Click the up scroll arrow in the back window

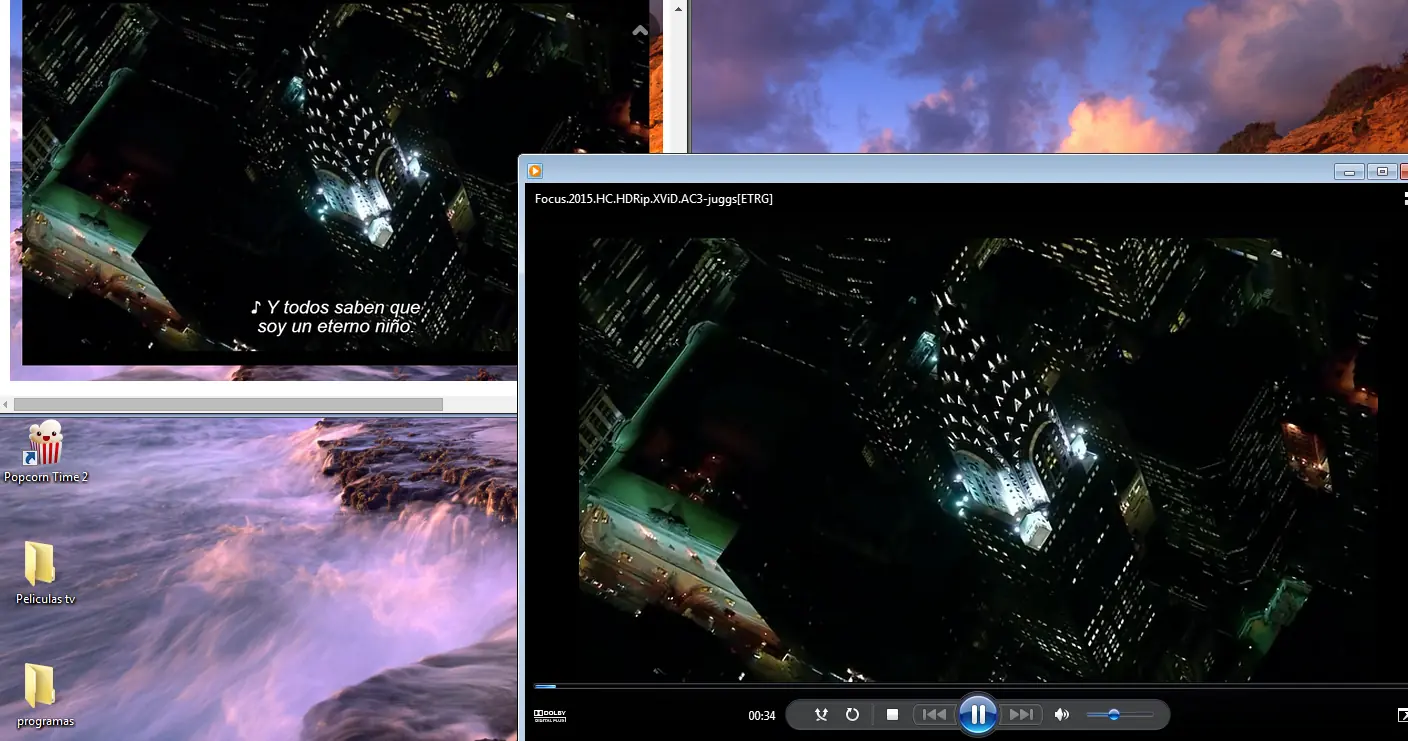pos(679,8)
